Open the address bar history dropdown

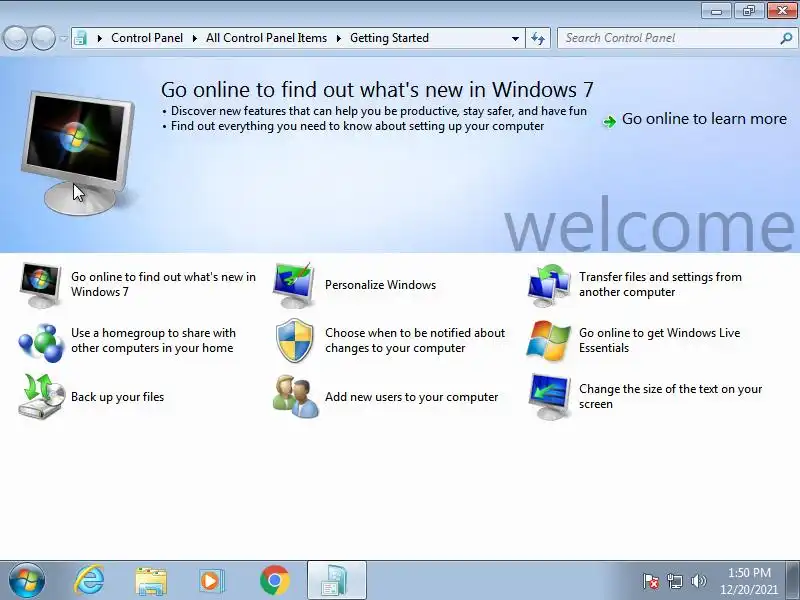[515, 38]
